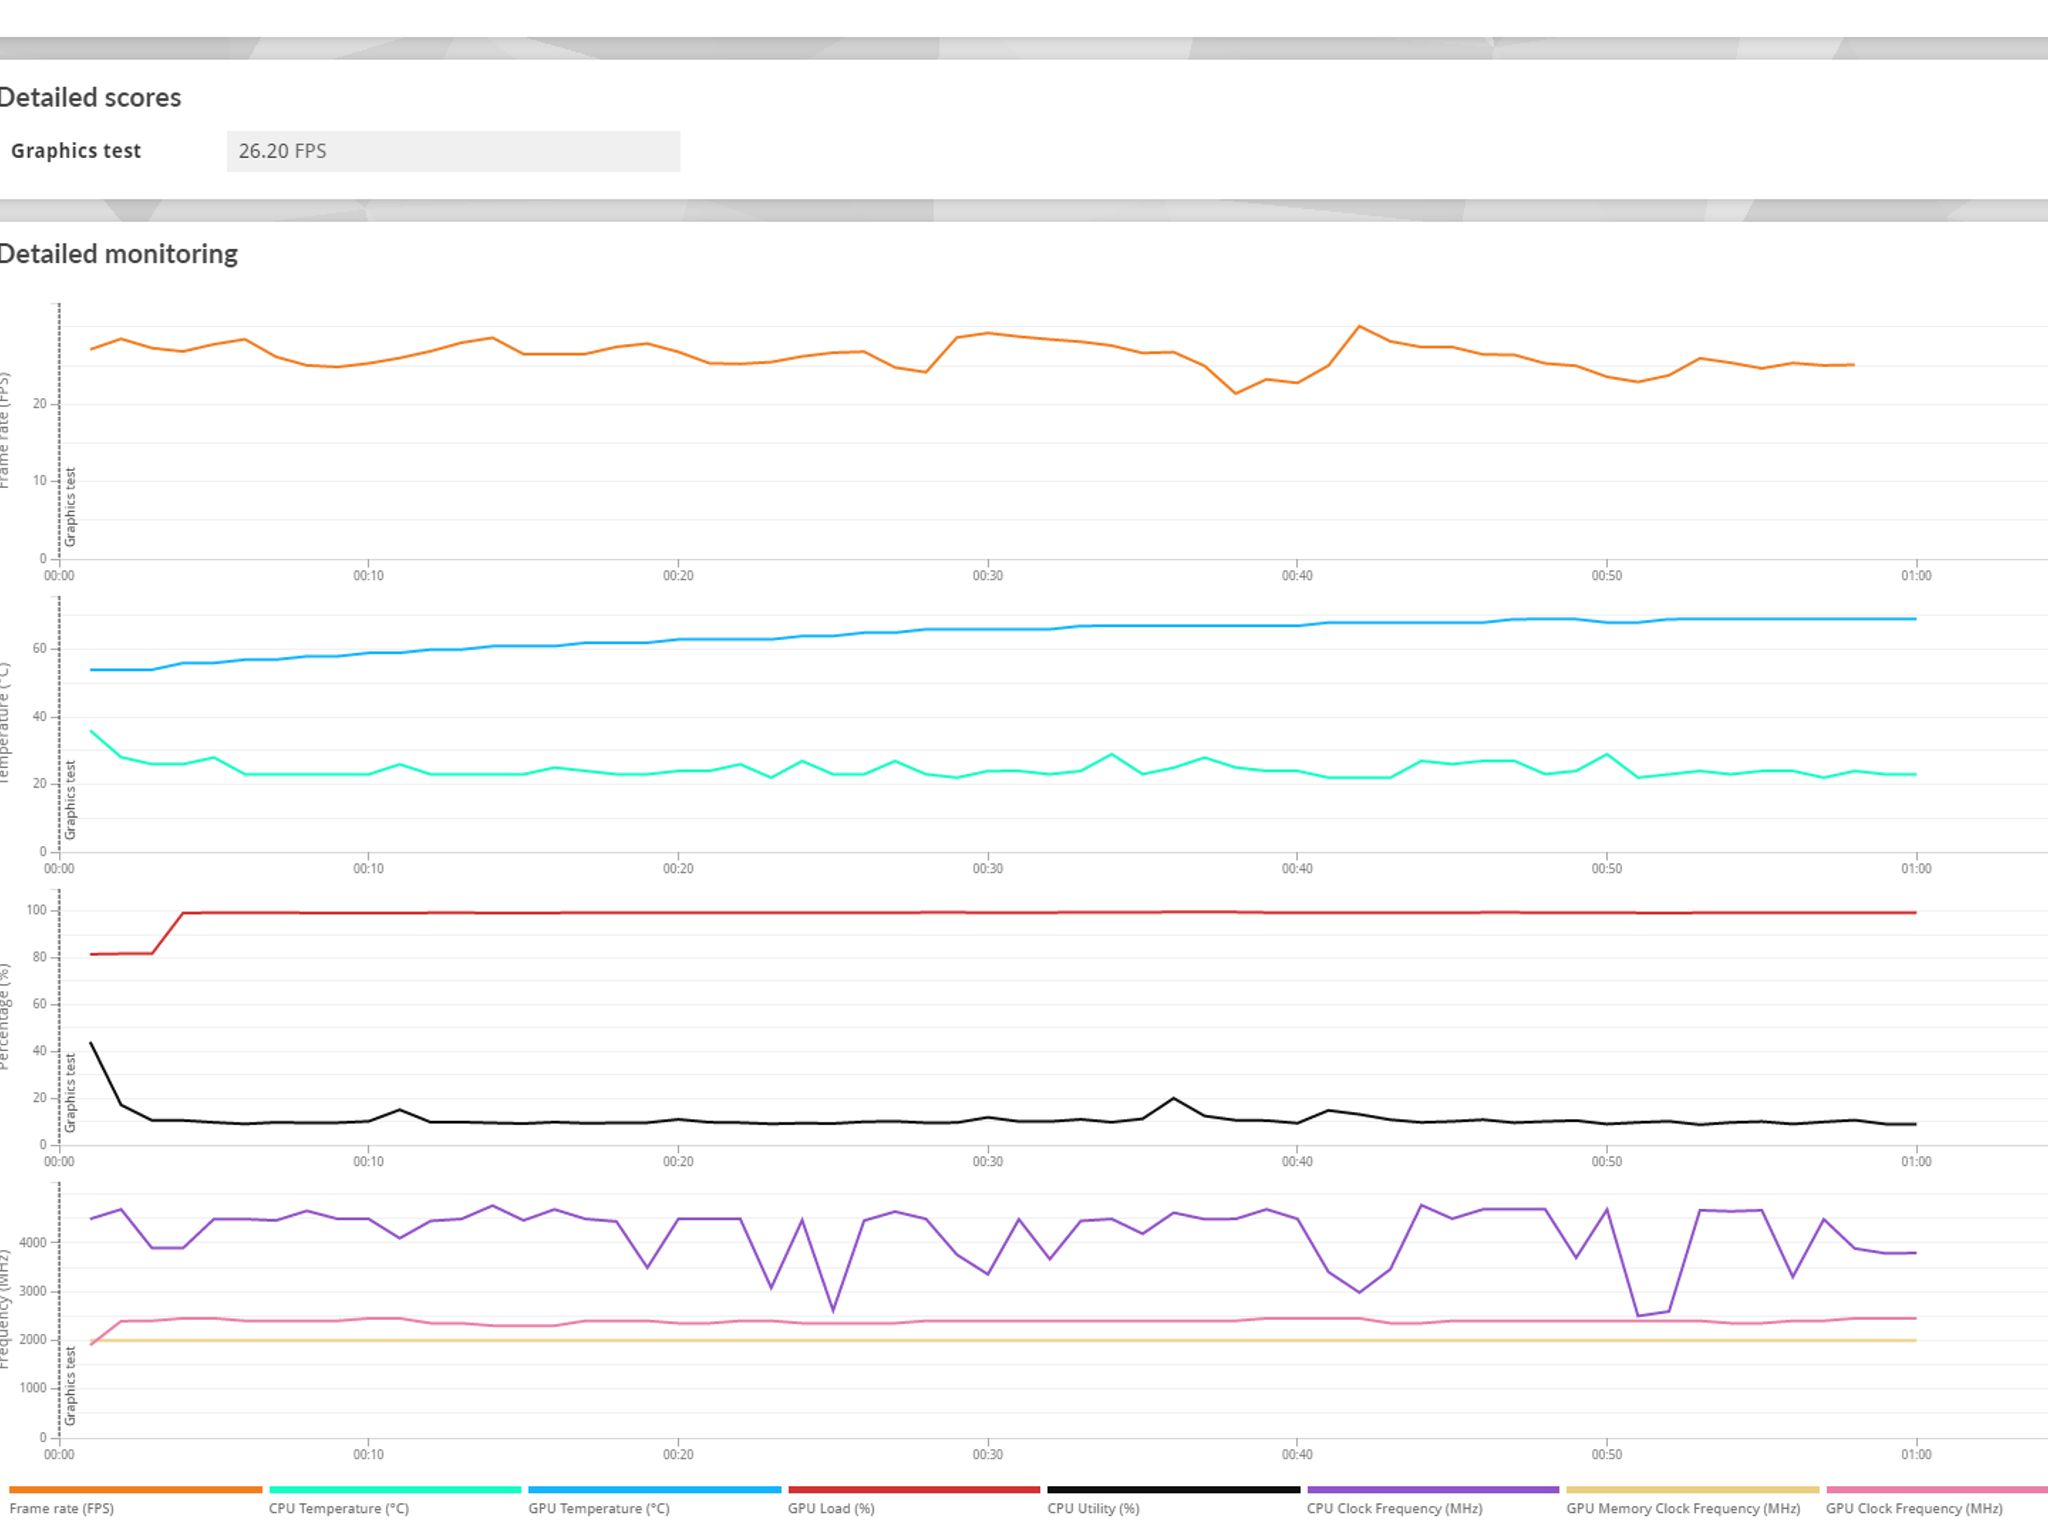This screenshot has width=2048, height=1536.
Task: Click the frame rate dip near 00:38
Action: pyautogui.click(x=1236, y=393)
